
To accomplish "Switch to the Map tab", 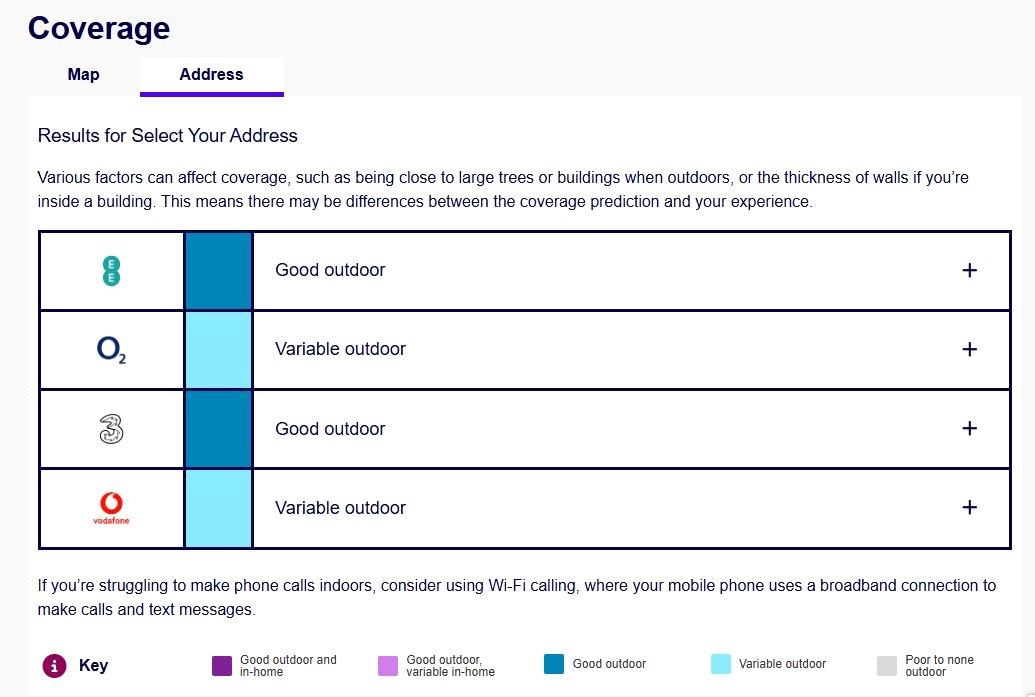I will [84, 75].
